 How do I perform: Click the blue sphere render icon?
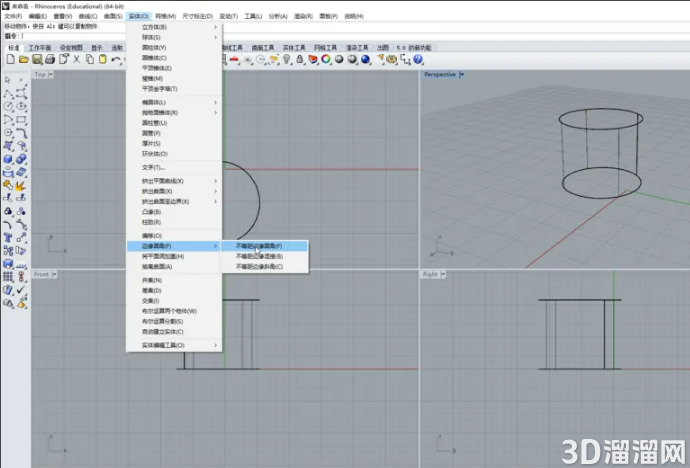[366, 59]
